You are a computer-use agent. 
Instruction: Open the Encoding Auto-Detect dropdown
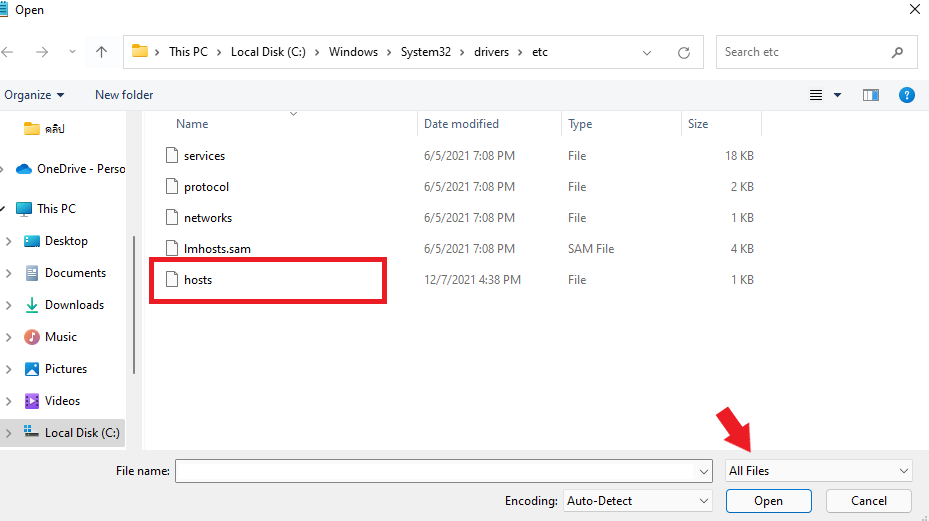click(x=637, y=501)
